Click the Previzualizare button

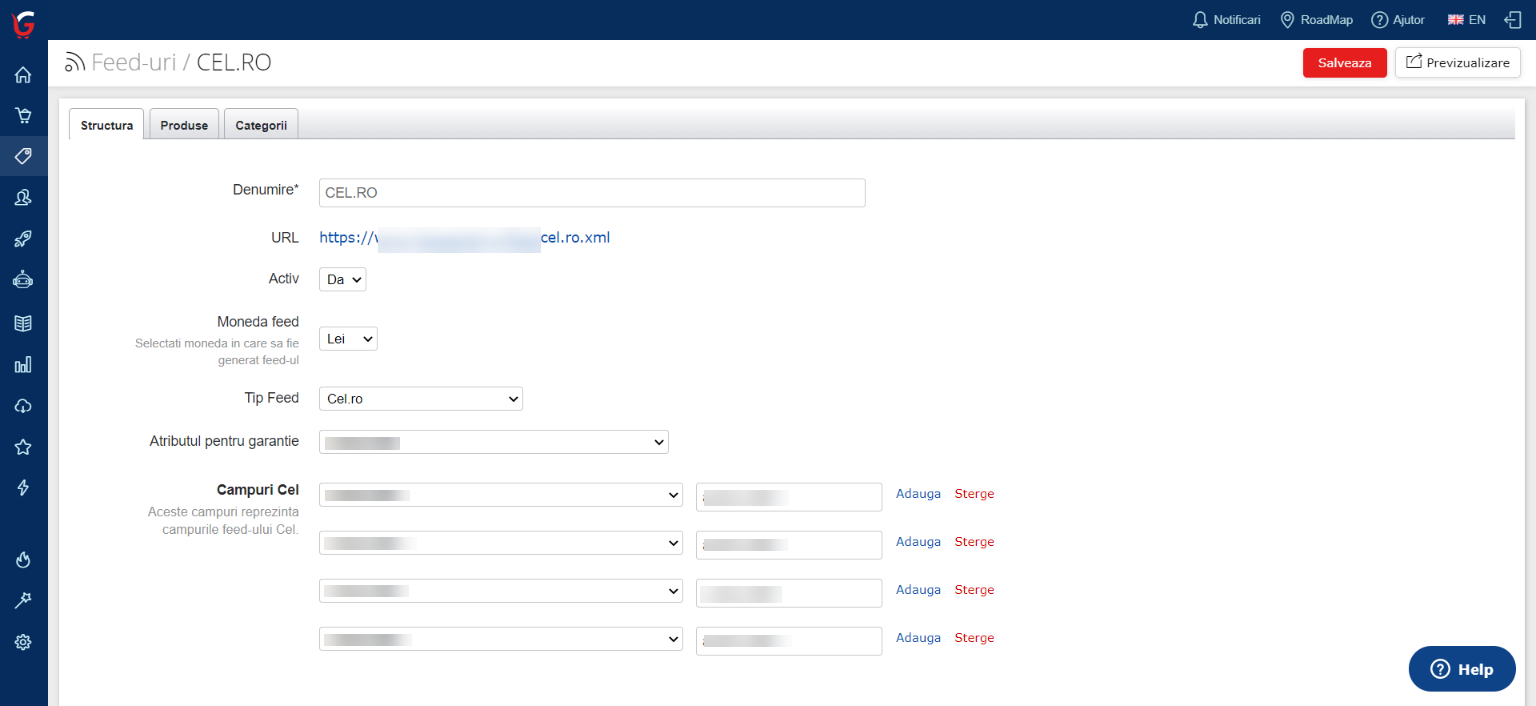[1458, 62]
